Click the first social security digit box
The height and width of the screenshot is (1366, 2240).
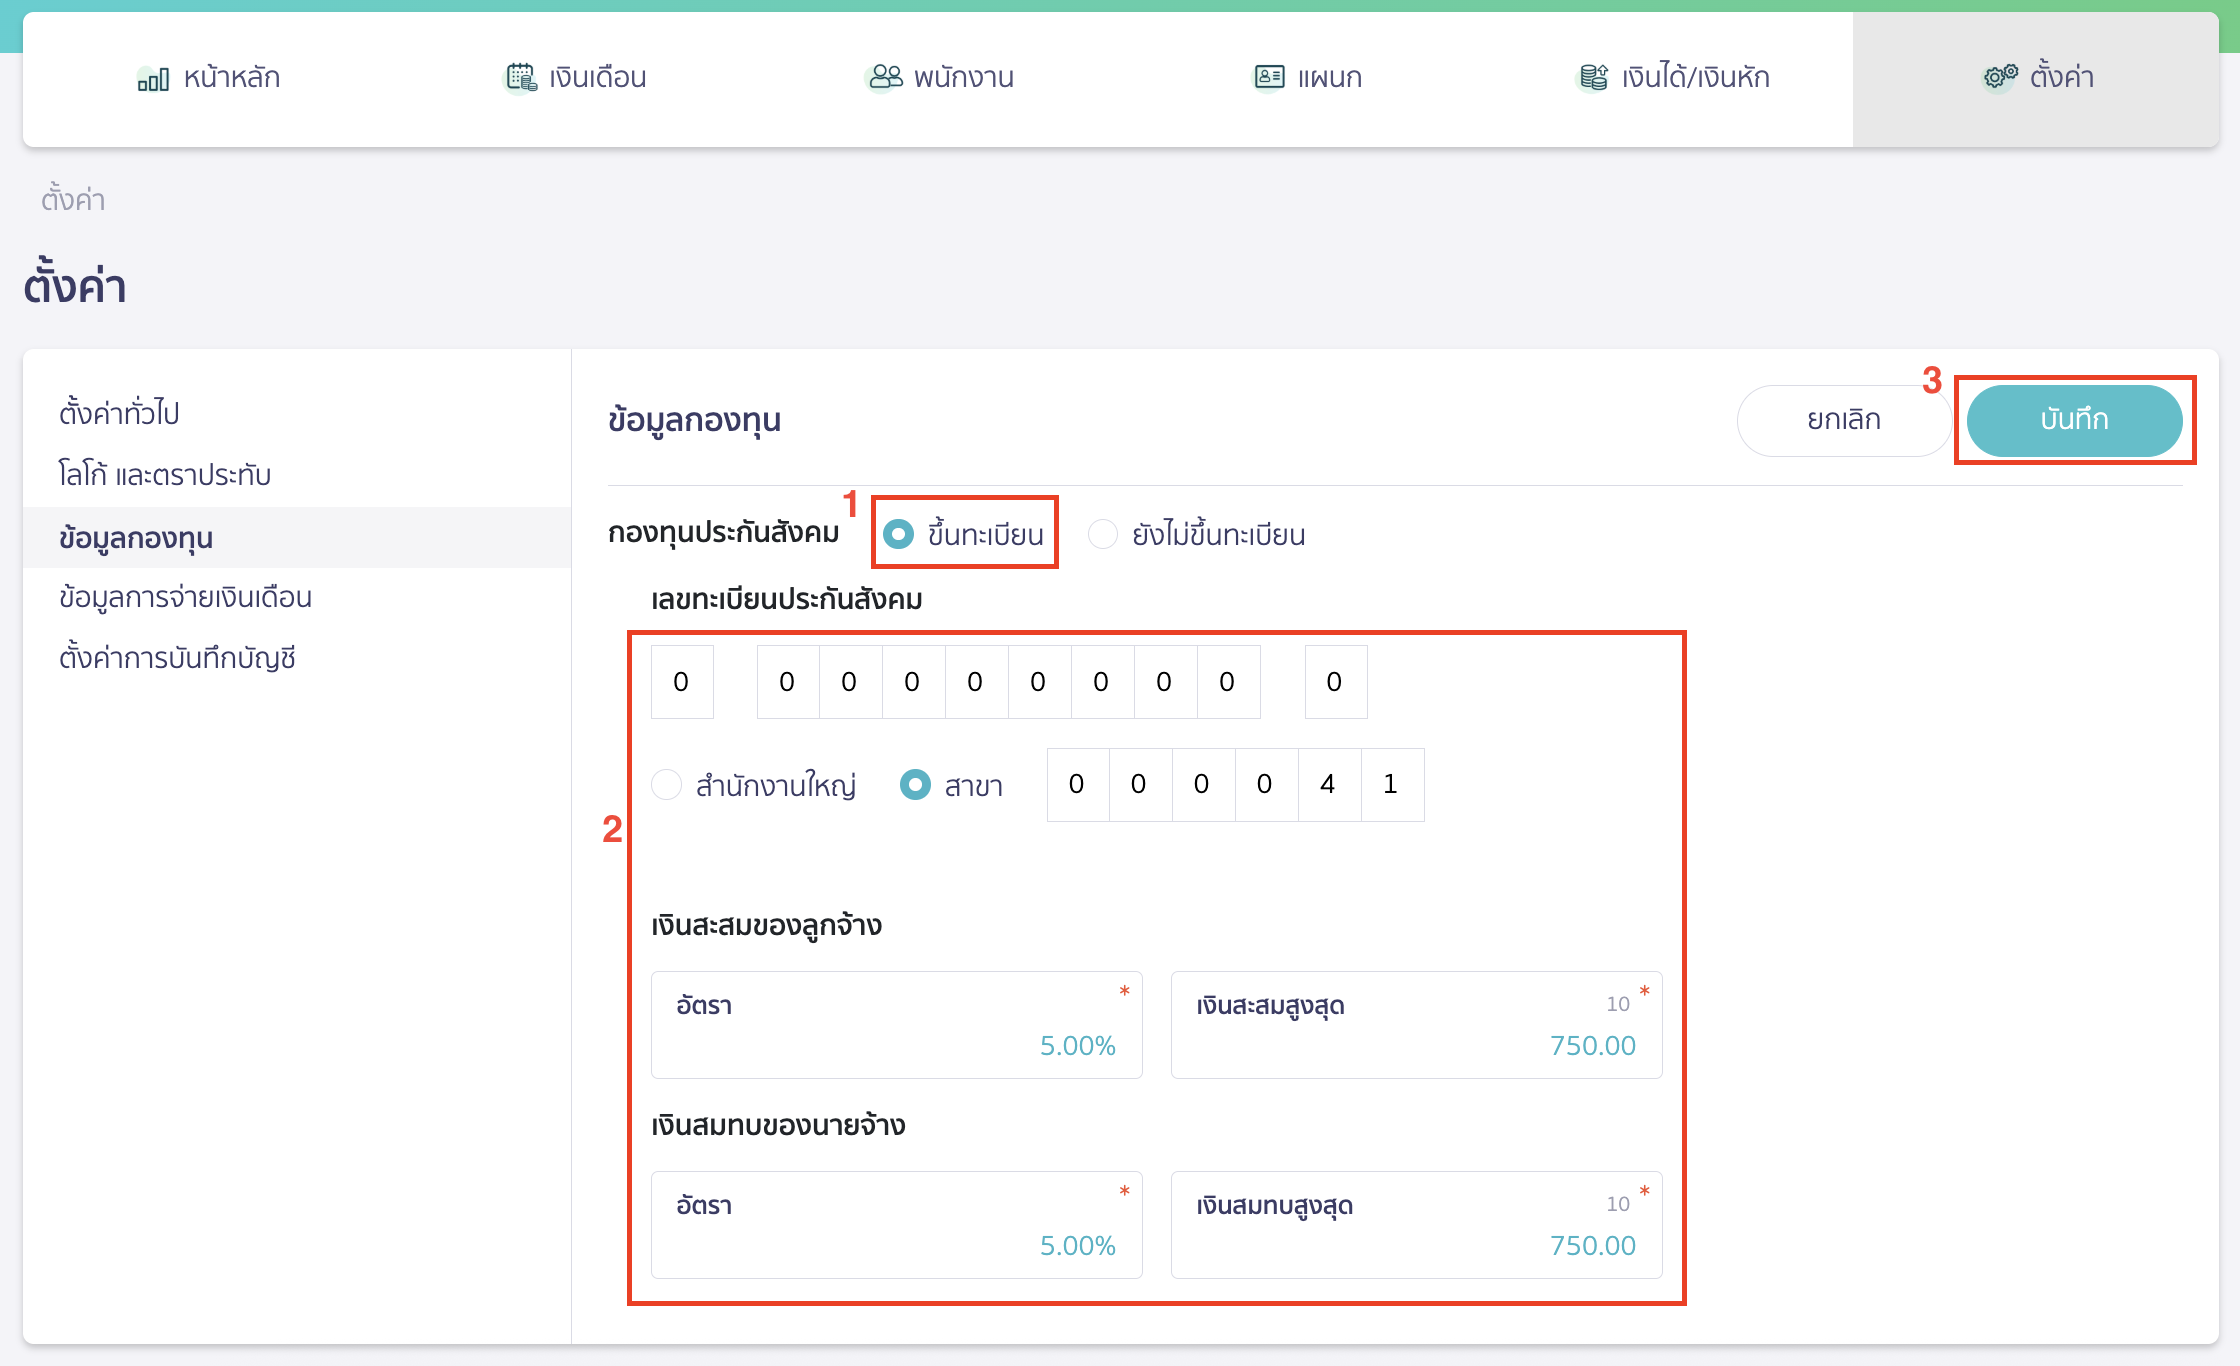tap(681, 682)
